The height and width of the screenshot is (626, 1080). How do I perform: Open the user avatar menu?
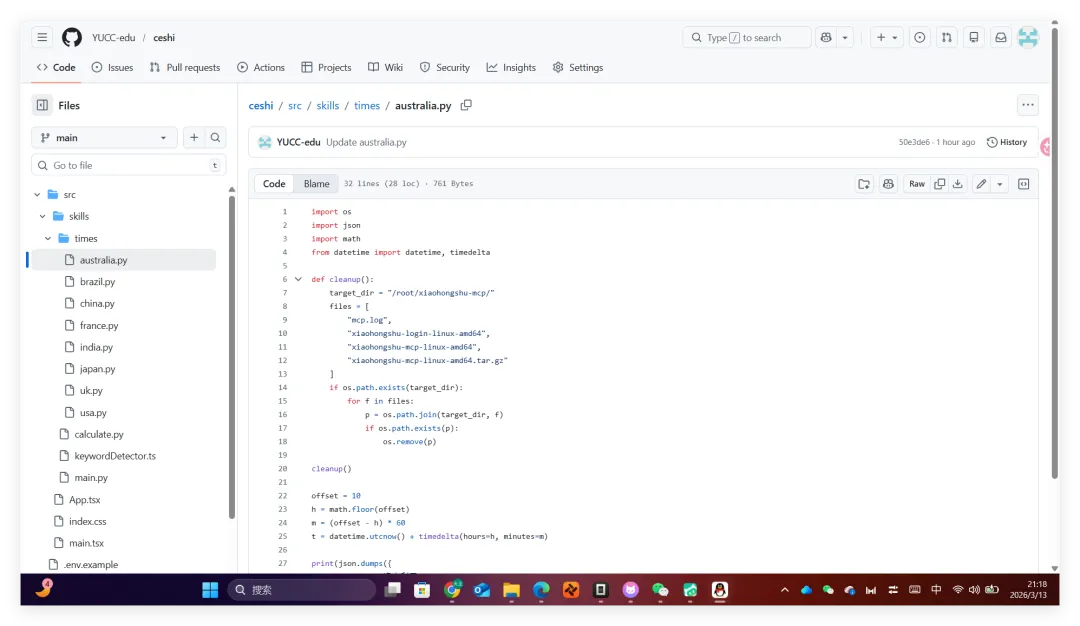pyautogui.click(x=1028, y=37)
